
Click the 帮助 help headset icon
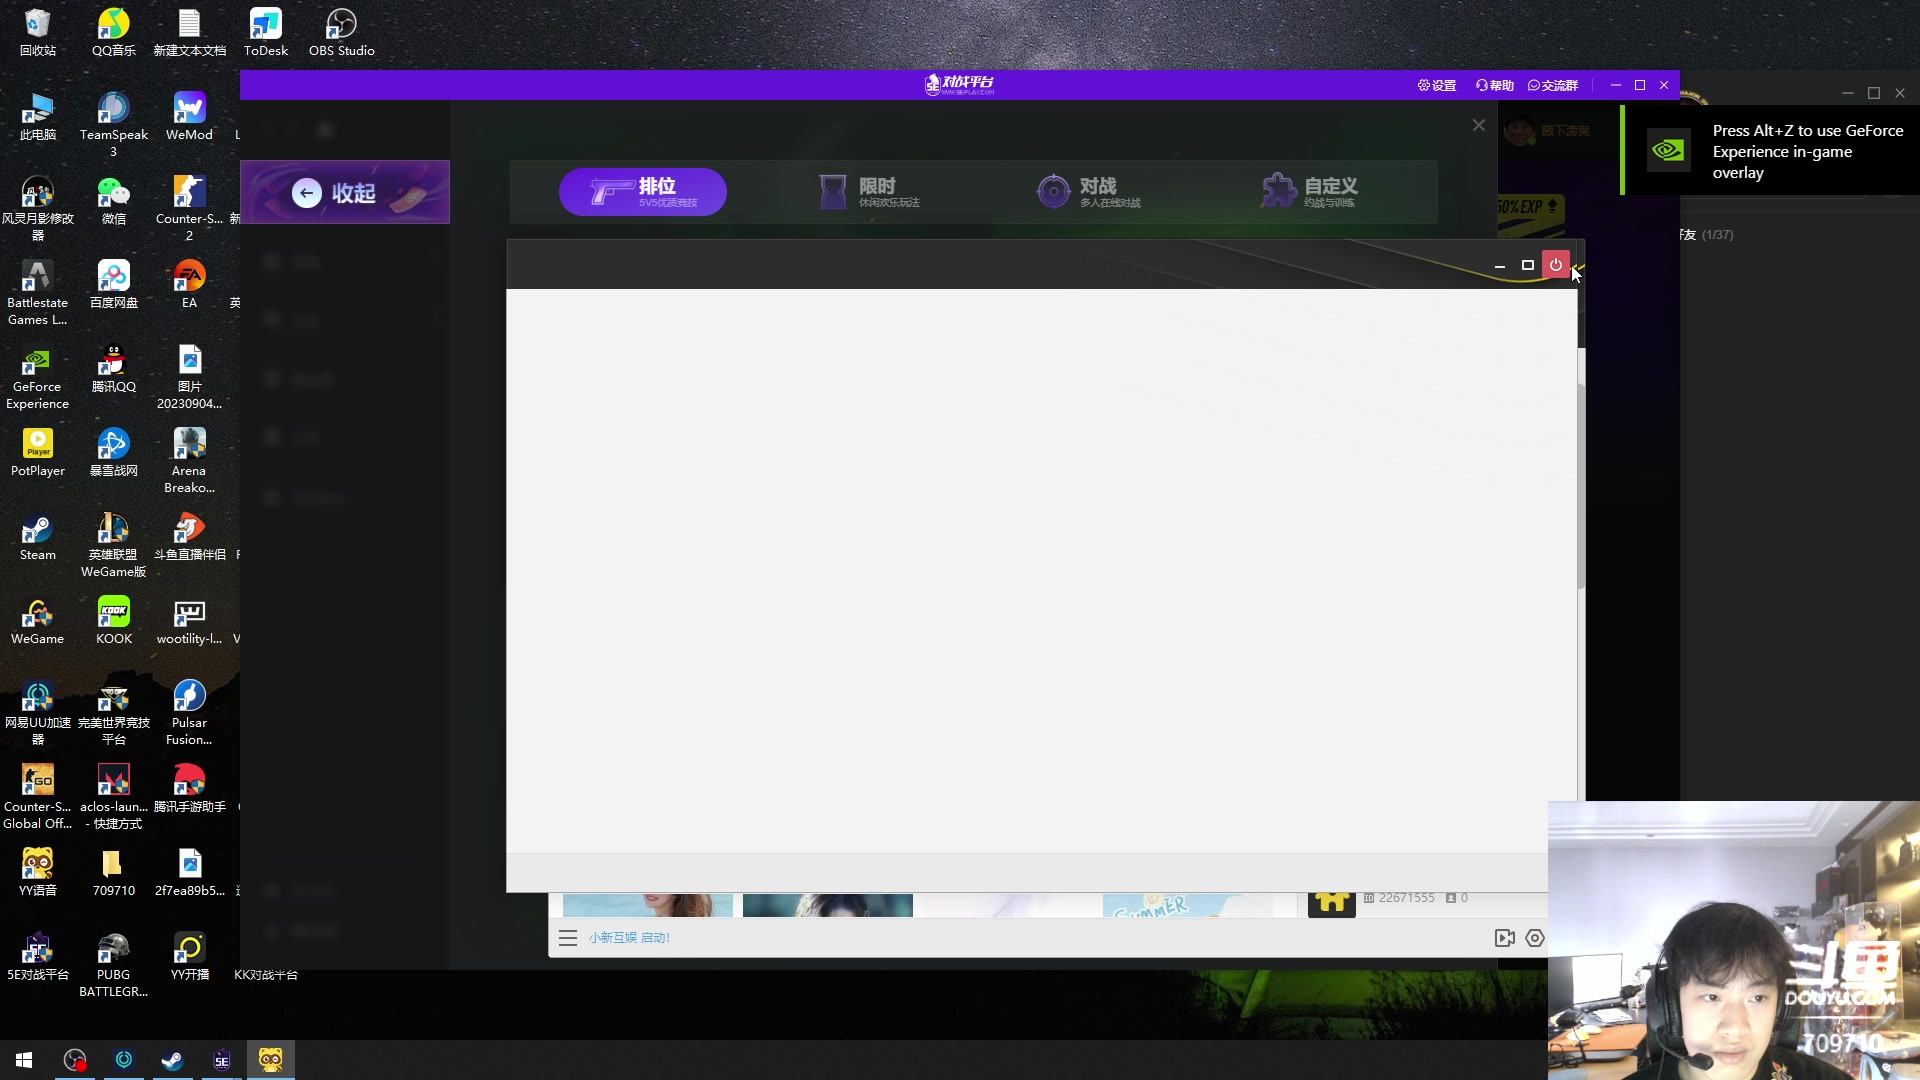[1482, 86]
